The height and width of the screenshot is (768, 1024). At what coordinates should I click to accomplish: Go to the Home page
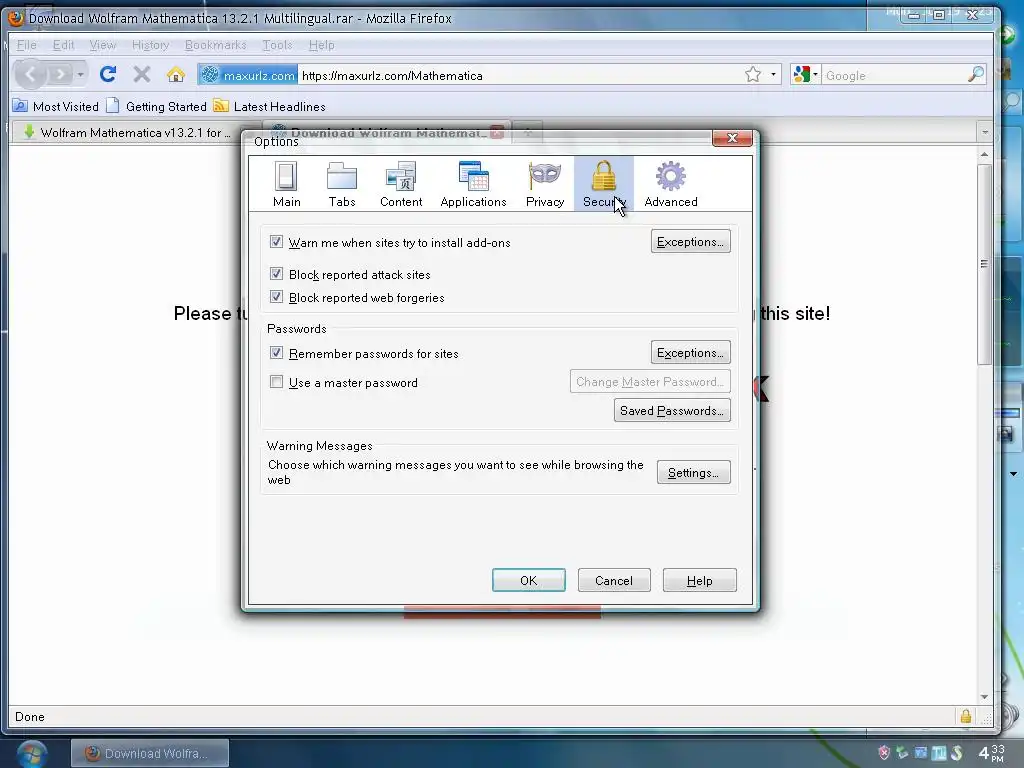pyautogui.click(x=176, y=74)
